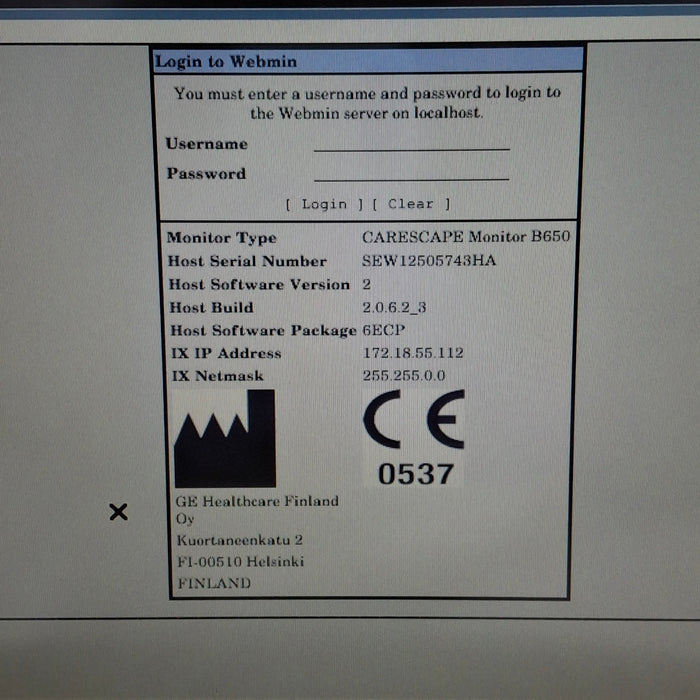This screenshot has width=700, height=700.
Task: Click the 'FINLAND' text
Action: (214, 583)
